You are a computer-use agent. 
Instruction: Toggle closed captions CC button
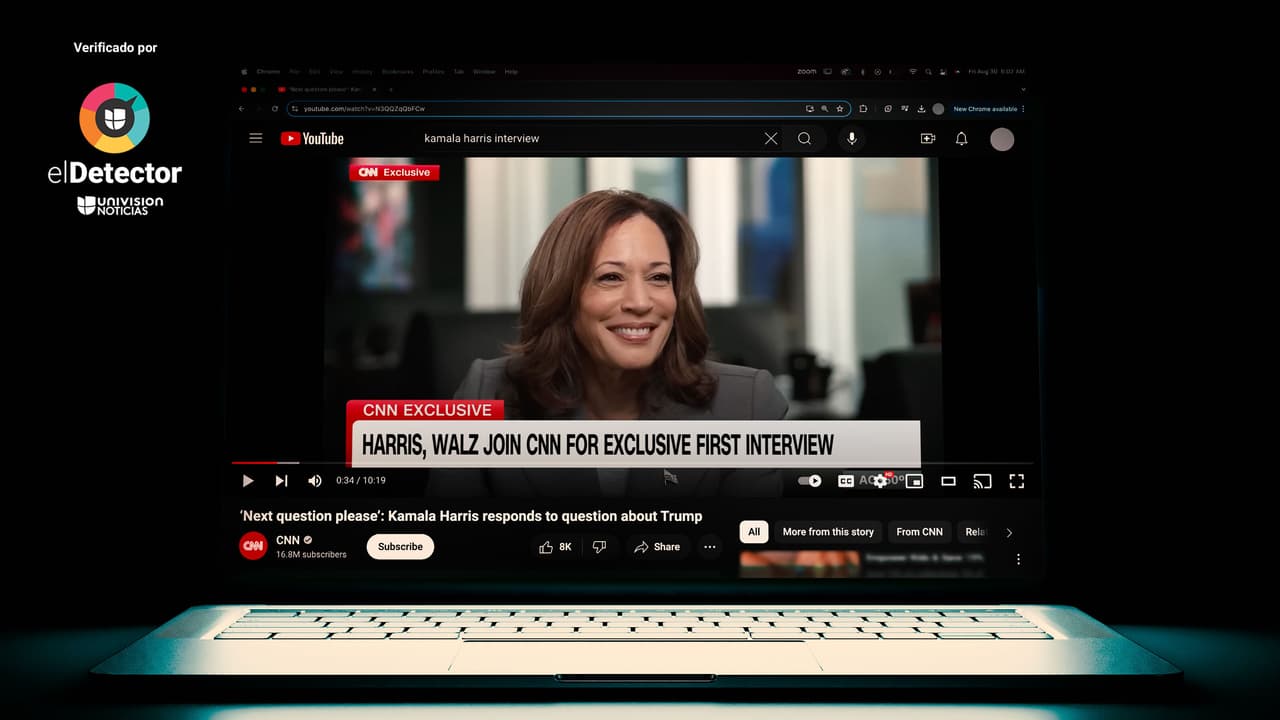point(845,481)
